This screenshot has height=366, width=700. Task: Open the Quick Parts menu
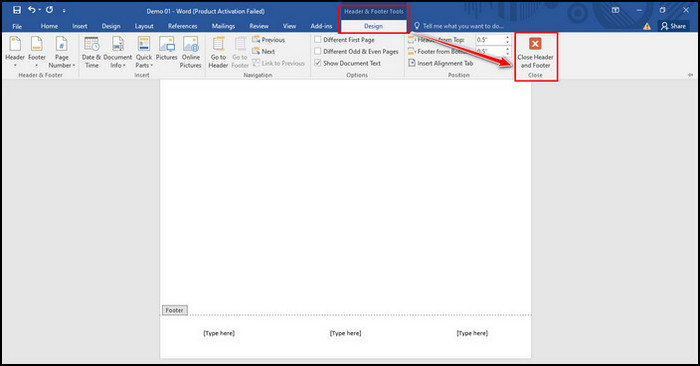point(144,52)
